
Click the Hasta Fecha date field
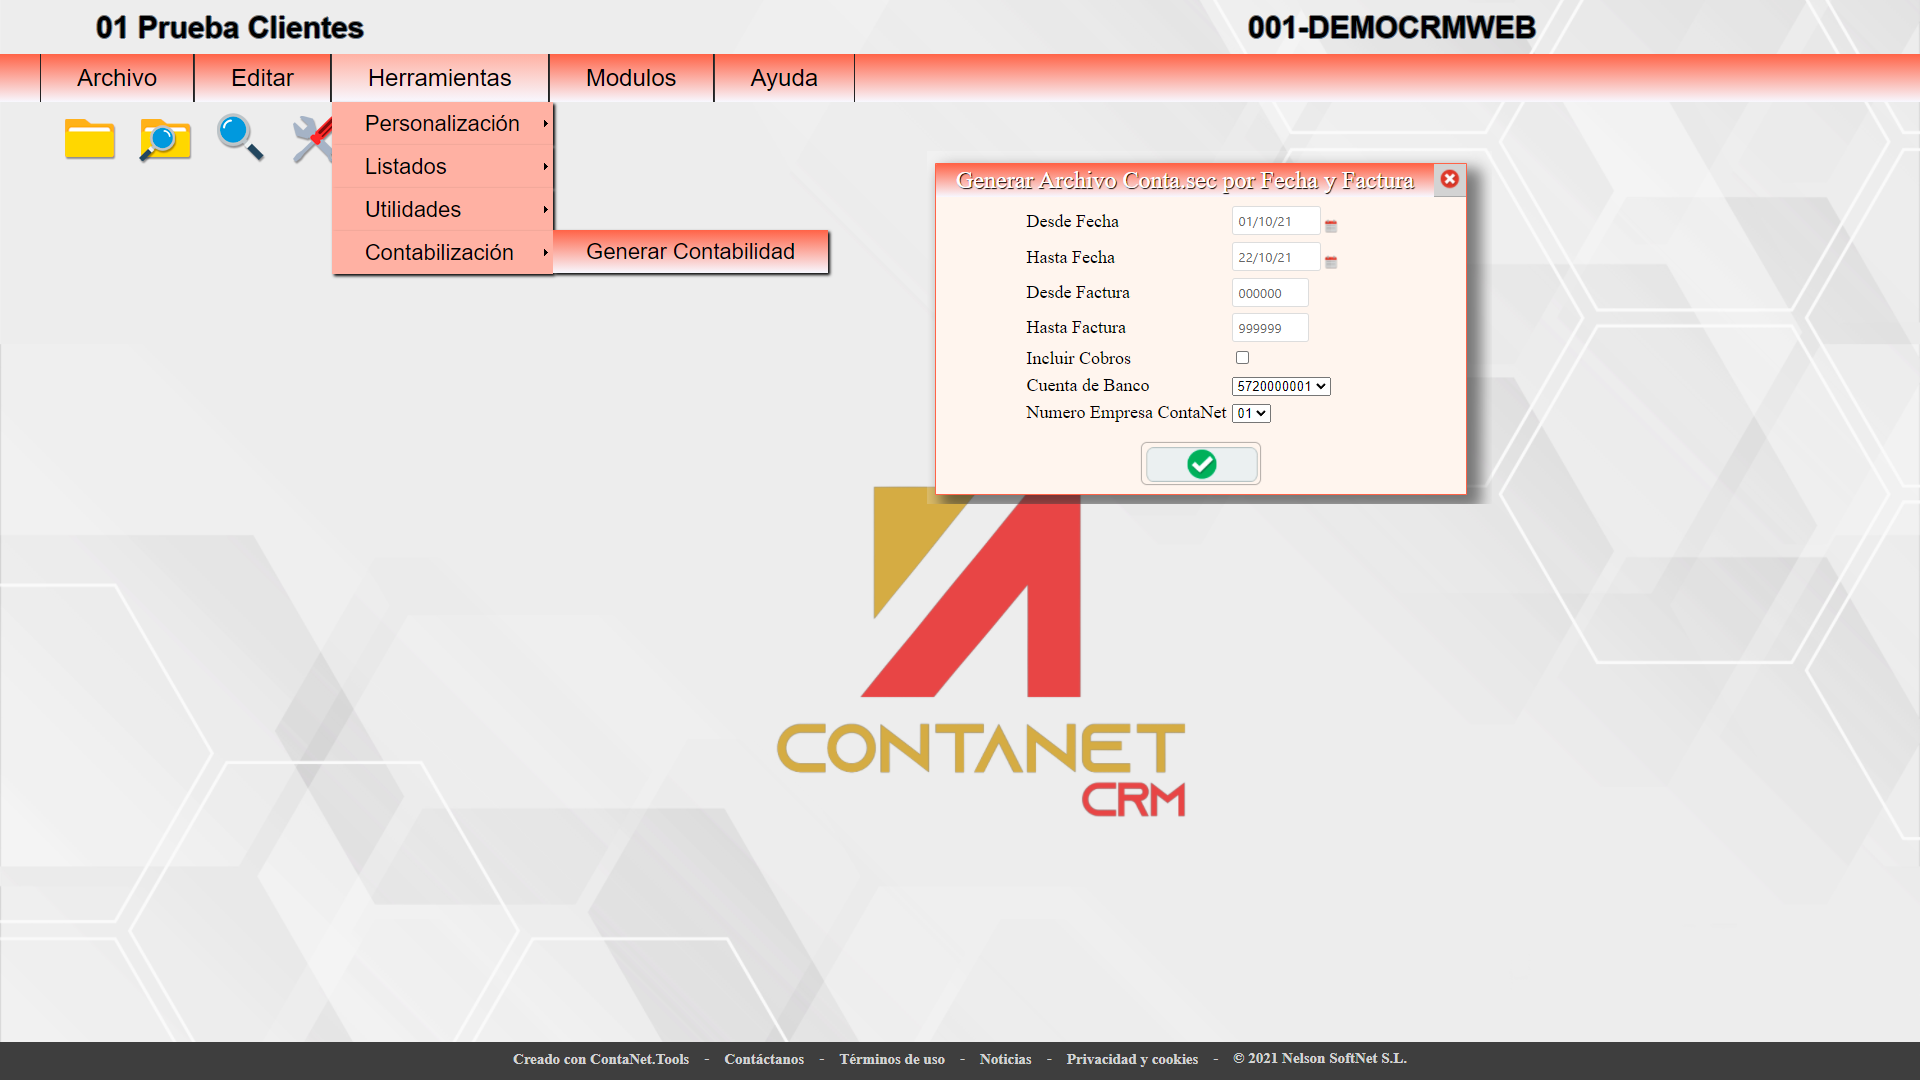click(x=1276, y=258)
